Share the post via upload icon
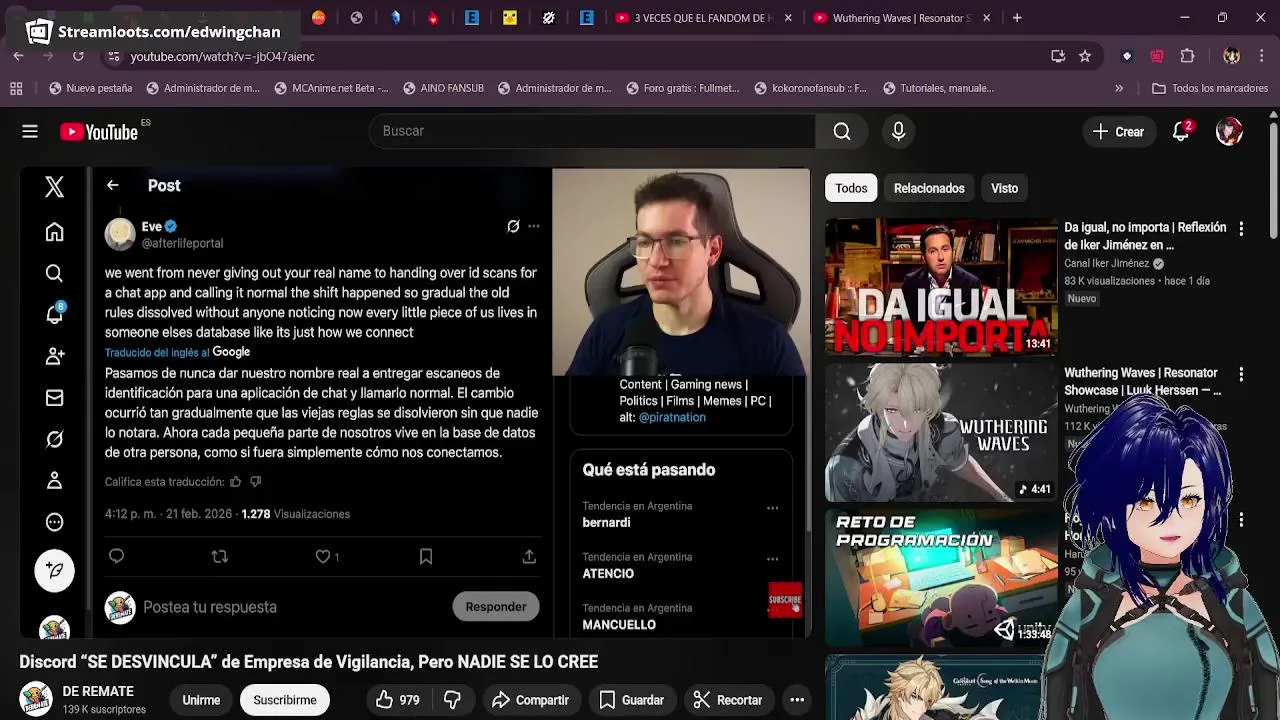The image size is (1280, 720). coord(529,556)
